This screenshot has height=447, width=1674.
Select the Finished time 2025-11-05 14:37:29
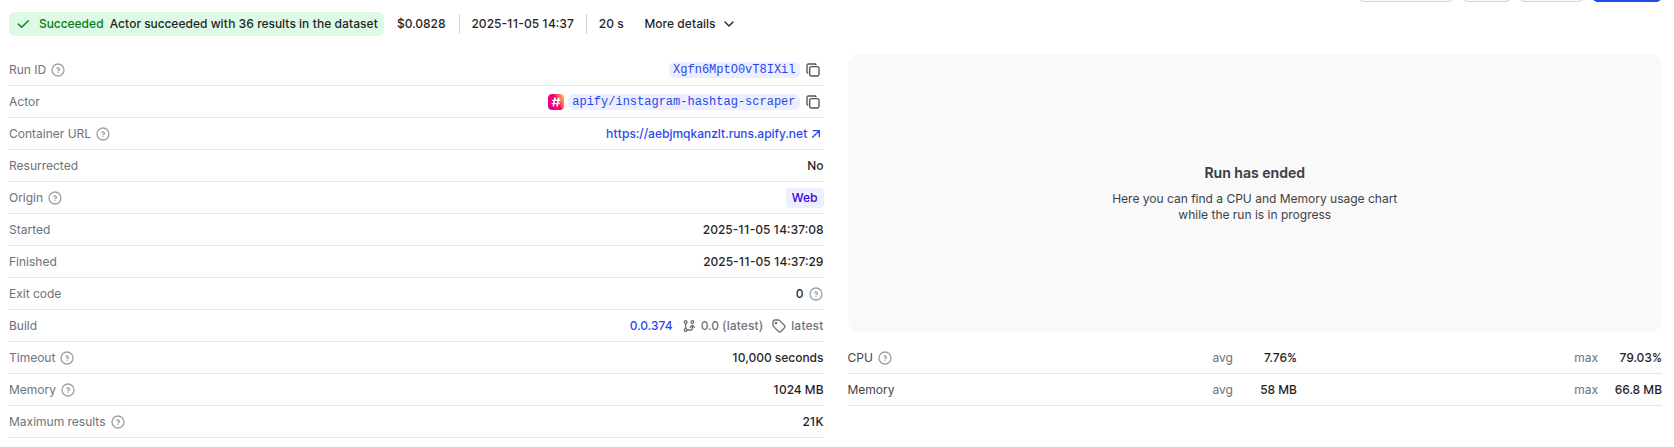click(x=763, y=262)
